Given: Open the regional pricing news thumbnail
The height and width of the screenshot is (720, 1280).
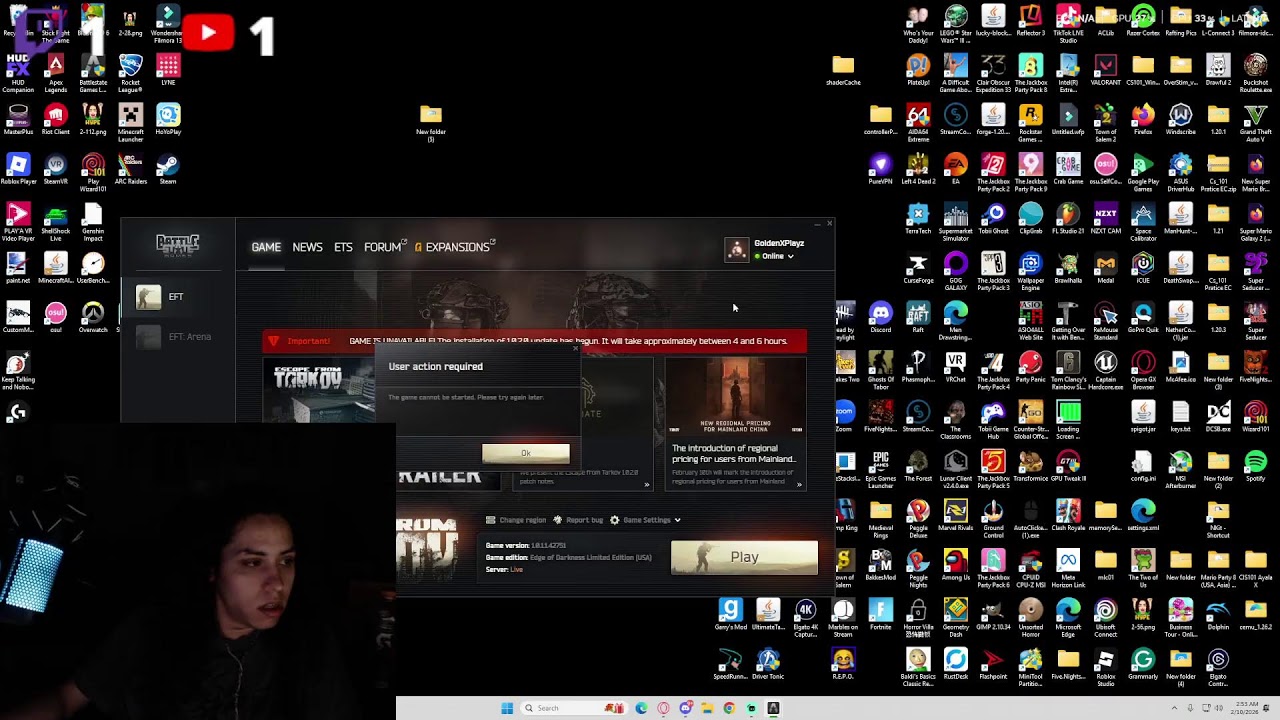Looking at the screenshot, I should [735, 396].
